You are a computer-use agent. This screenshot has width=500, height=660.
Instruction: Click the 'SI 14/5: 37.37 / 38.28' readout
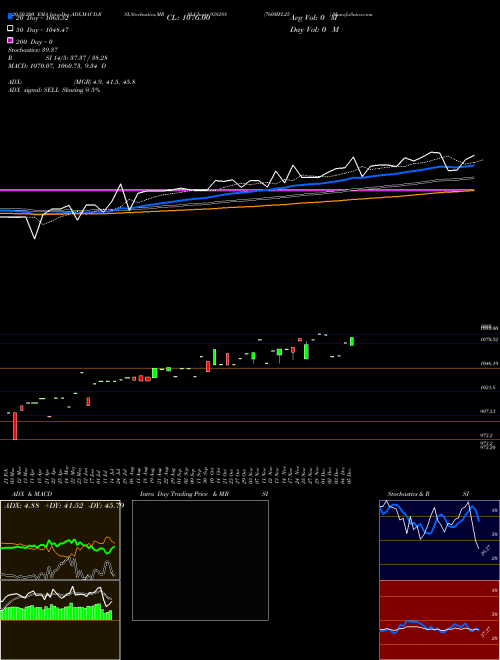point(77,58)
